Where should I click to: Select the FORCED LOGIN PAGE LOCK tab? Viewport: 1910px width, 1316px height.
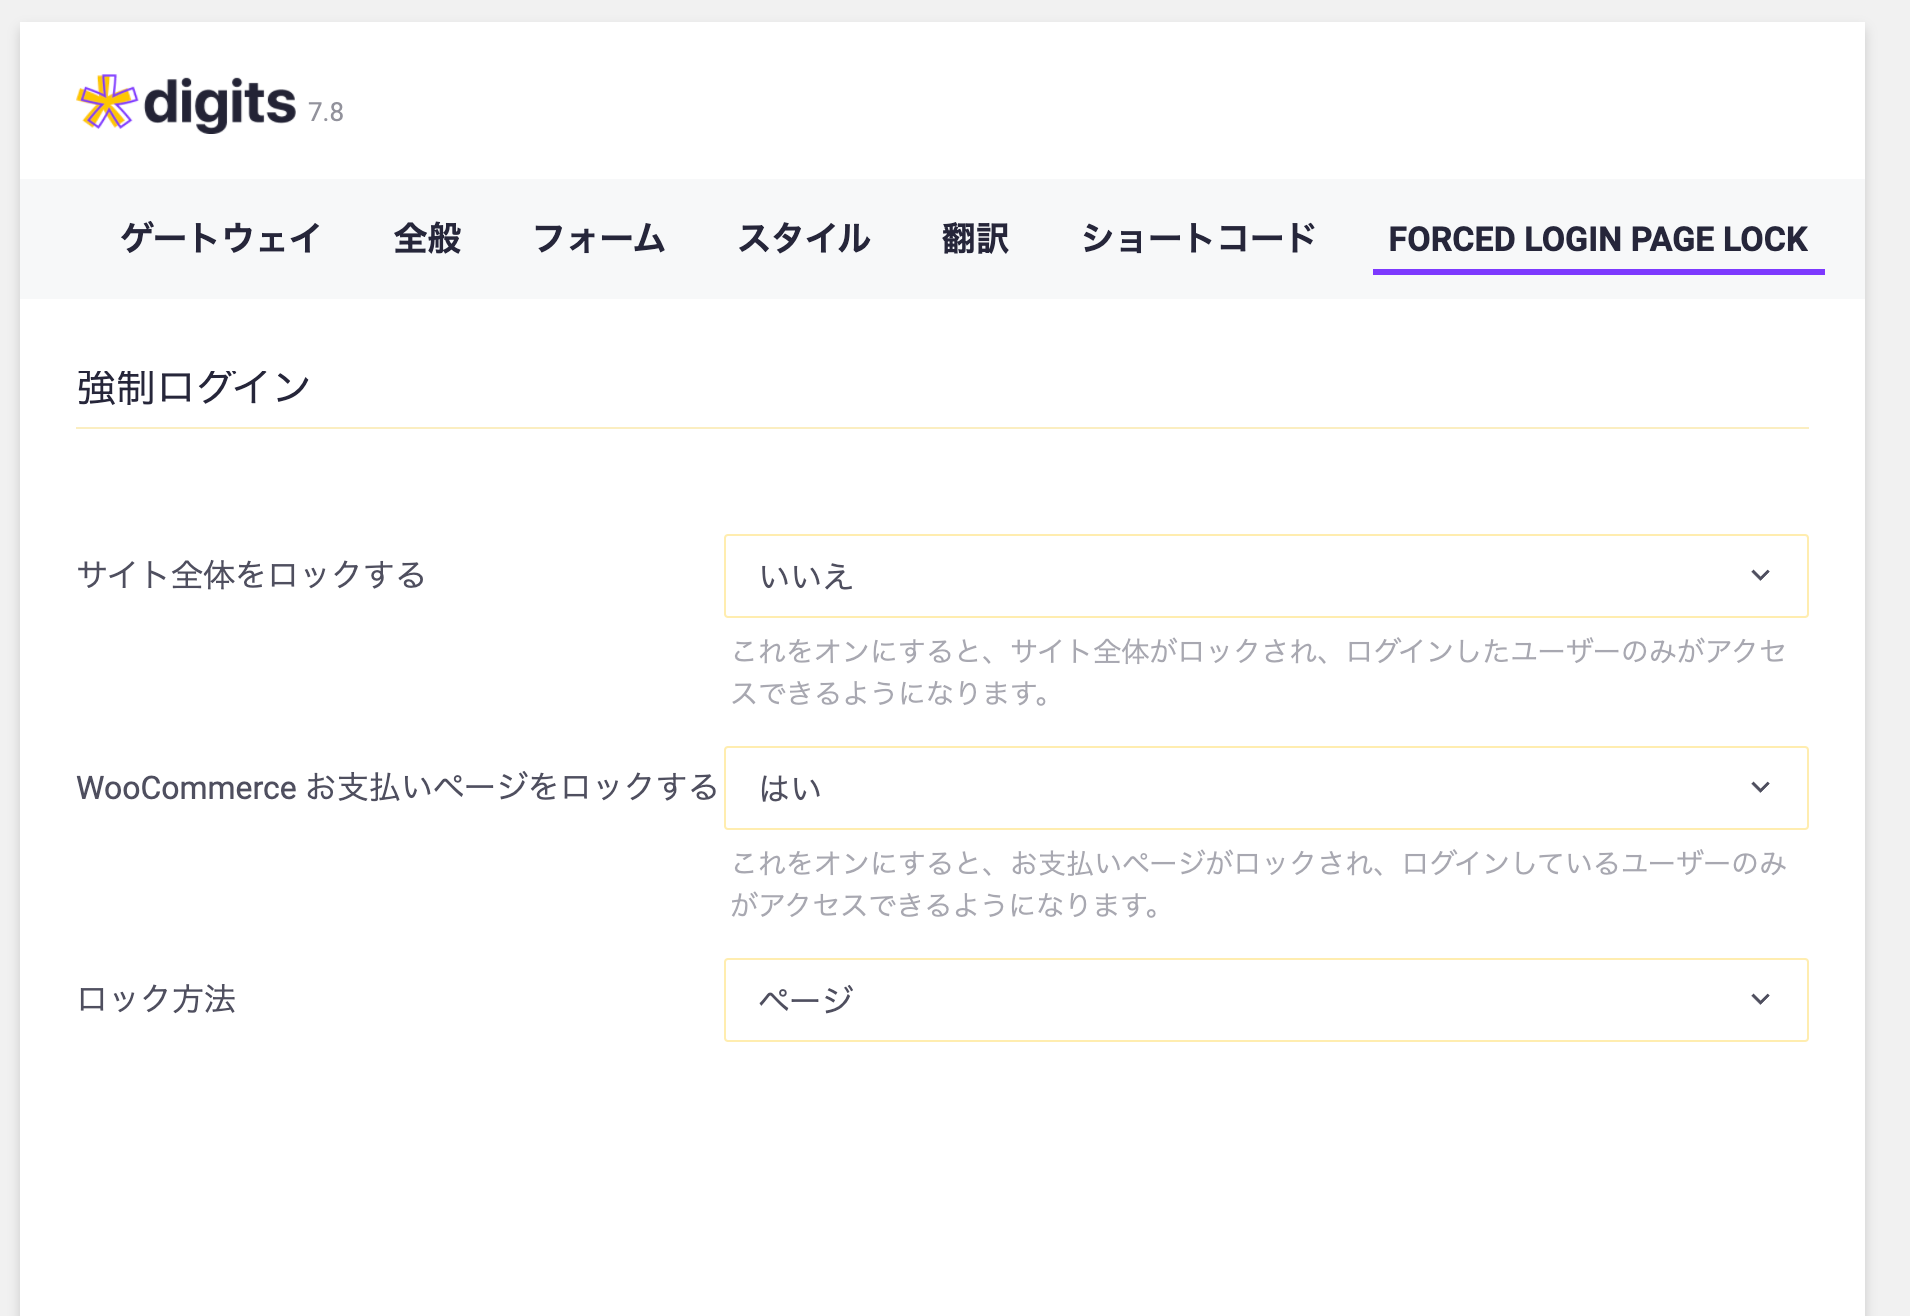(x=1598, y=239)
